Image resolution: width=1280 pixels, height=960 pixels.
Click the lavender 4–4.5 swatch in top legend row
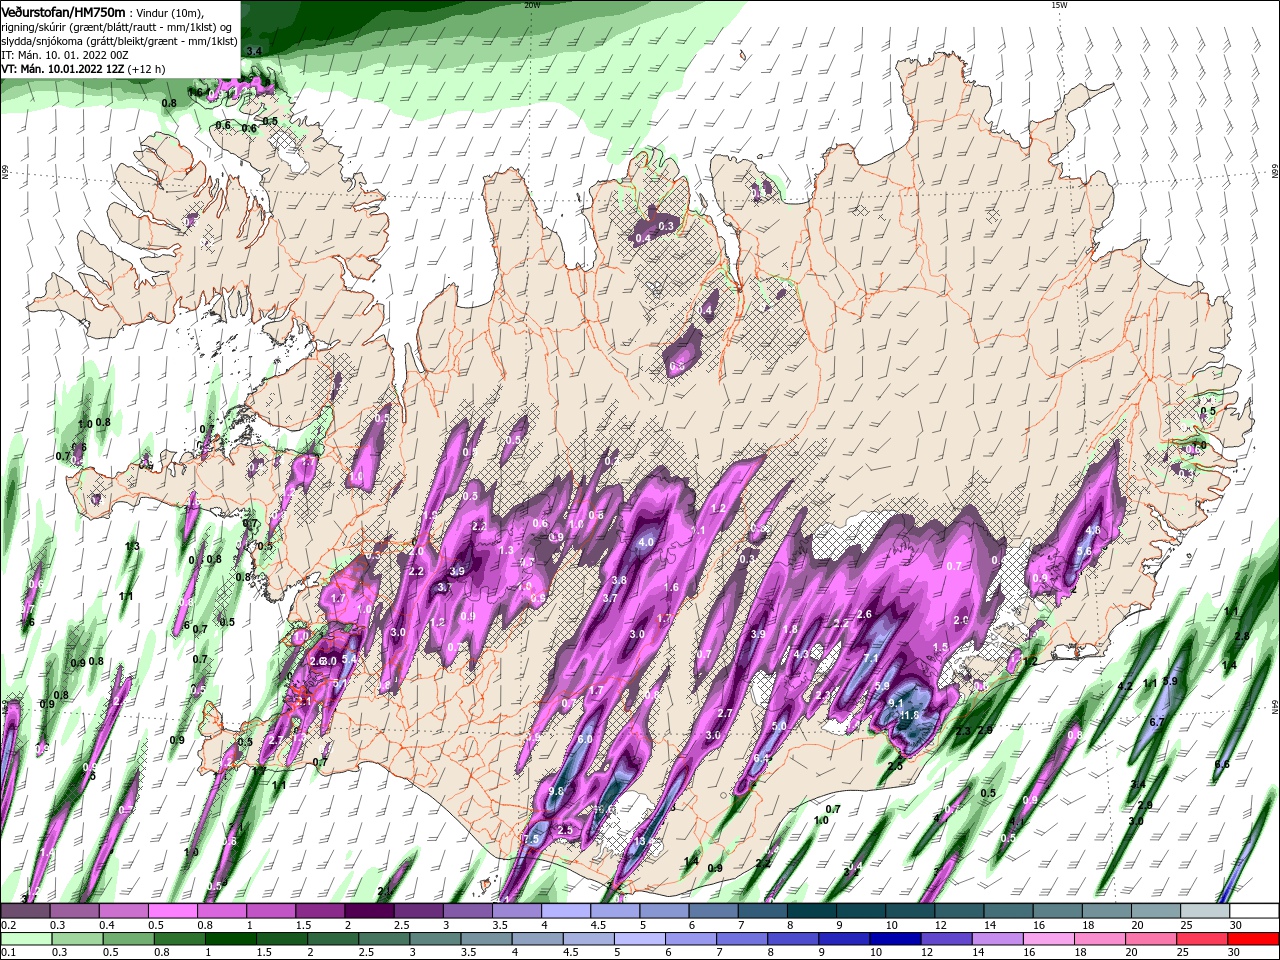[564, 911]
